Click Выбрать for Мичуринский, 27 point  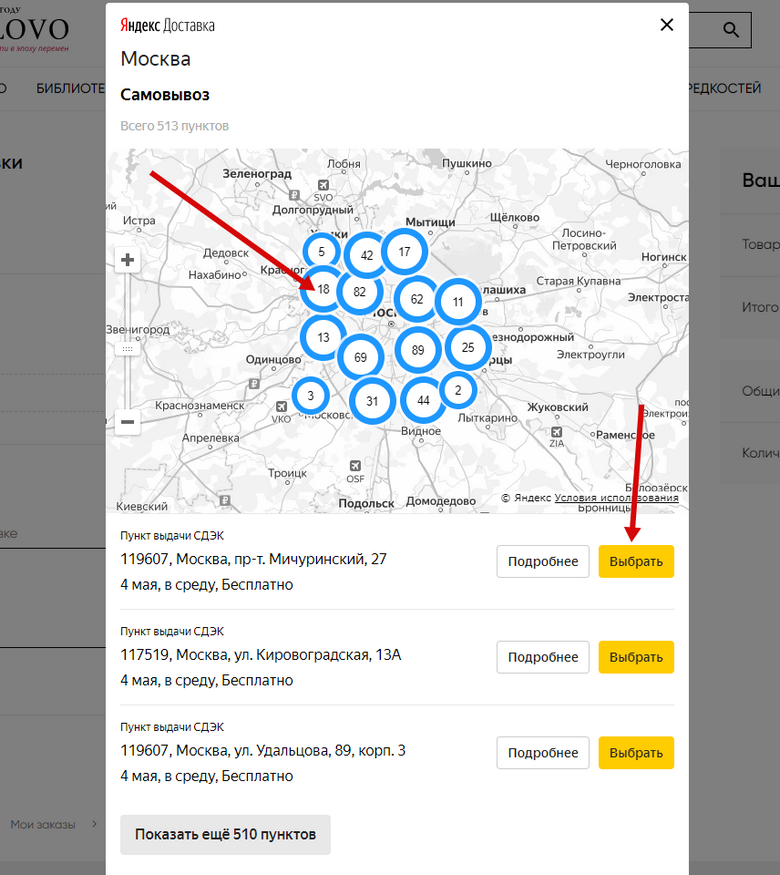coord(636,561)
